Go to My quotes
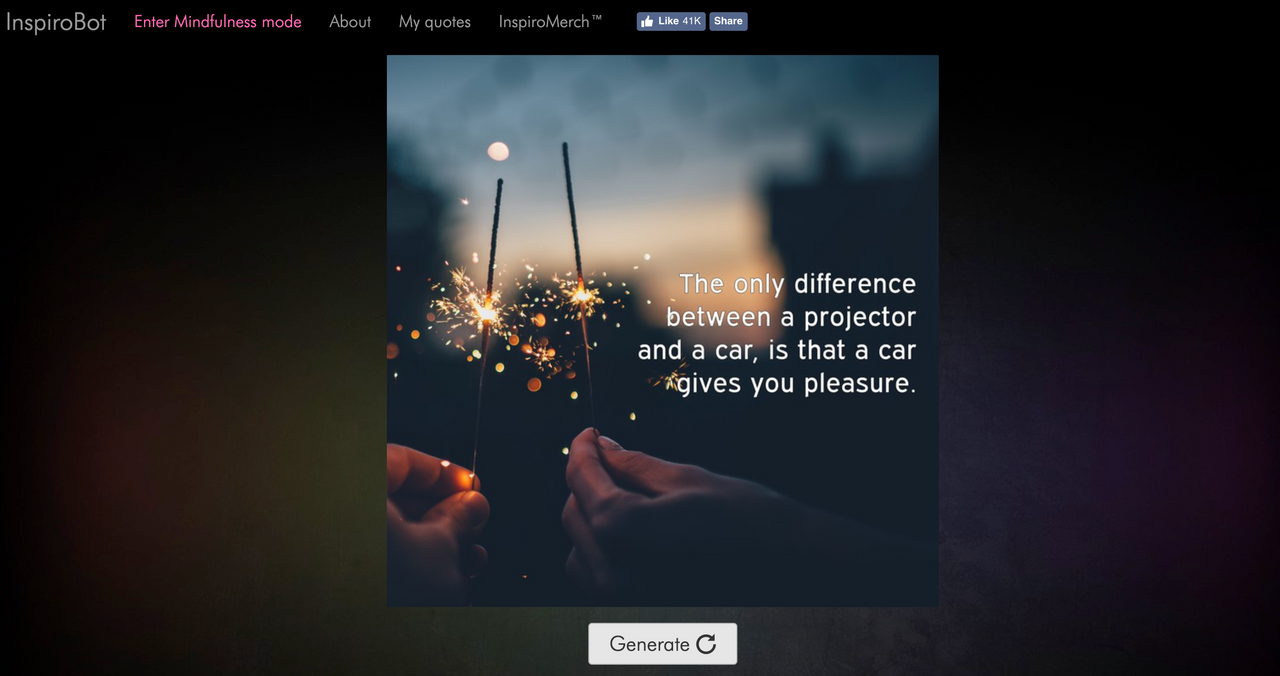This screenshot has height=676, width=1280. [435, 22]
